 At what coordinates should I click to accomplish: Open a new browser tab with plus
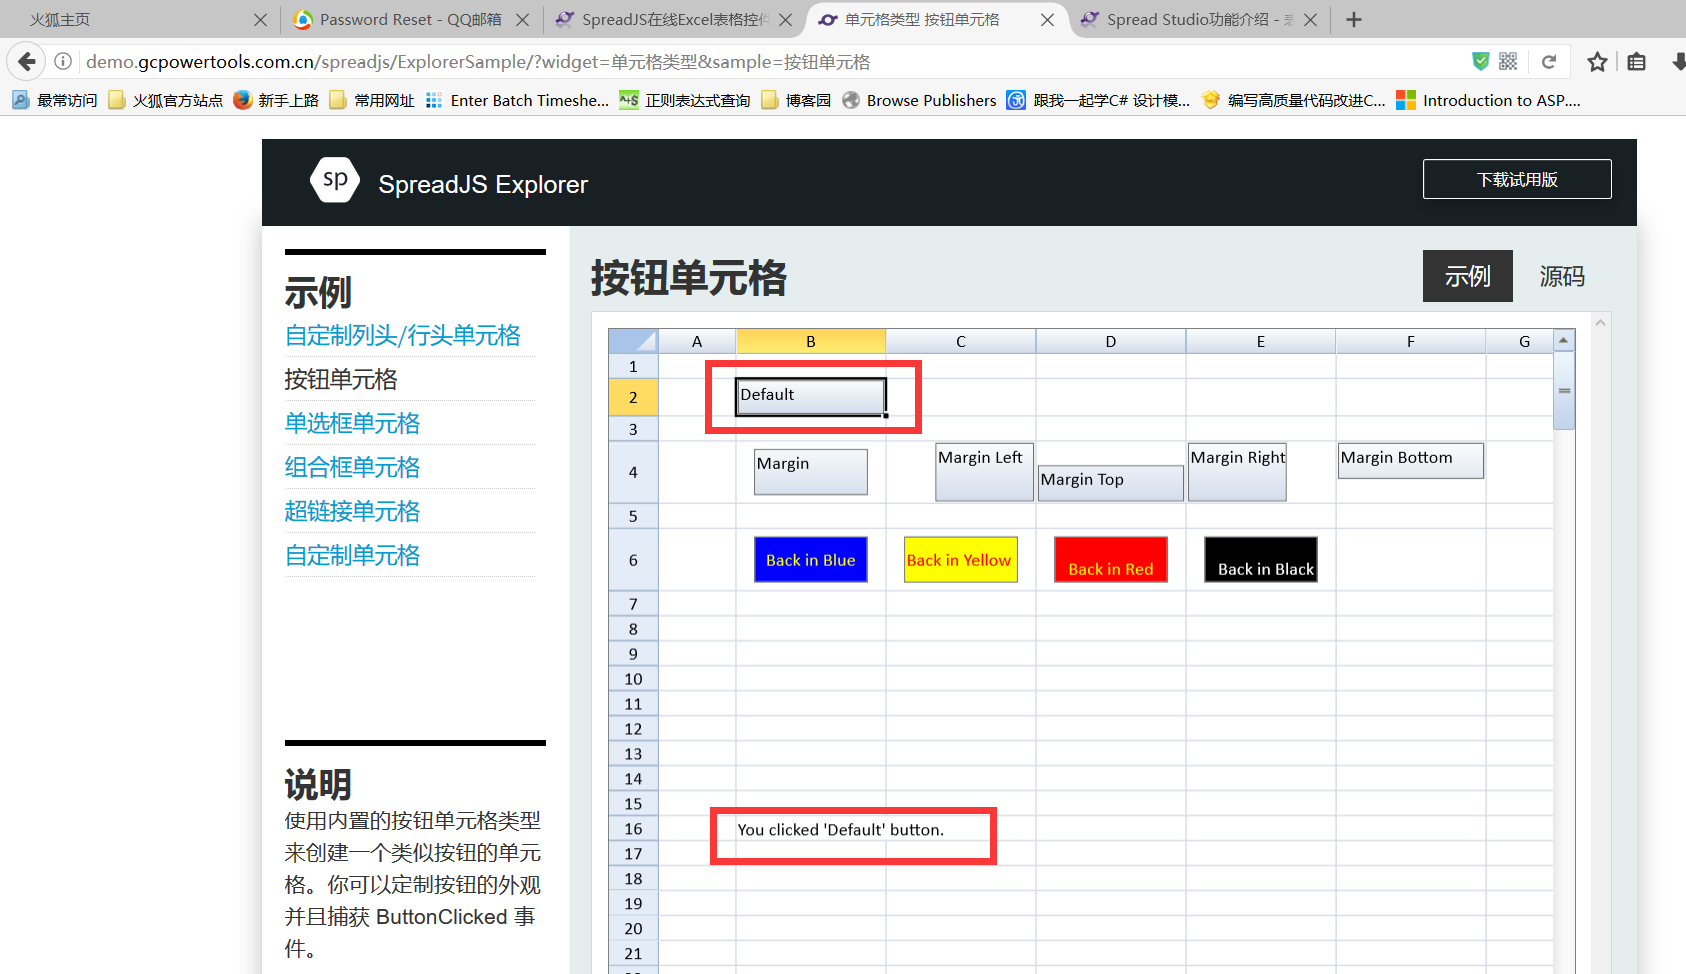[1354, 20]
